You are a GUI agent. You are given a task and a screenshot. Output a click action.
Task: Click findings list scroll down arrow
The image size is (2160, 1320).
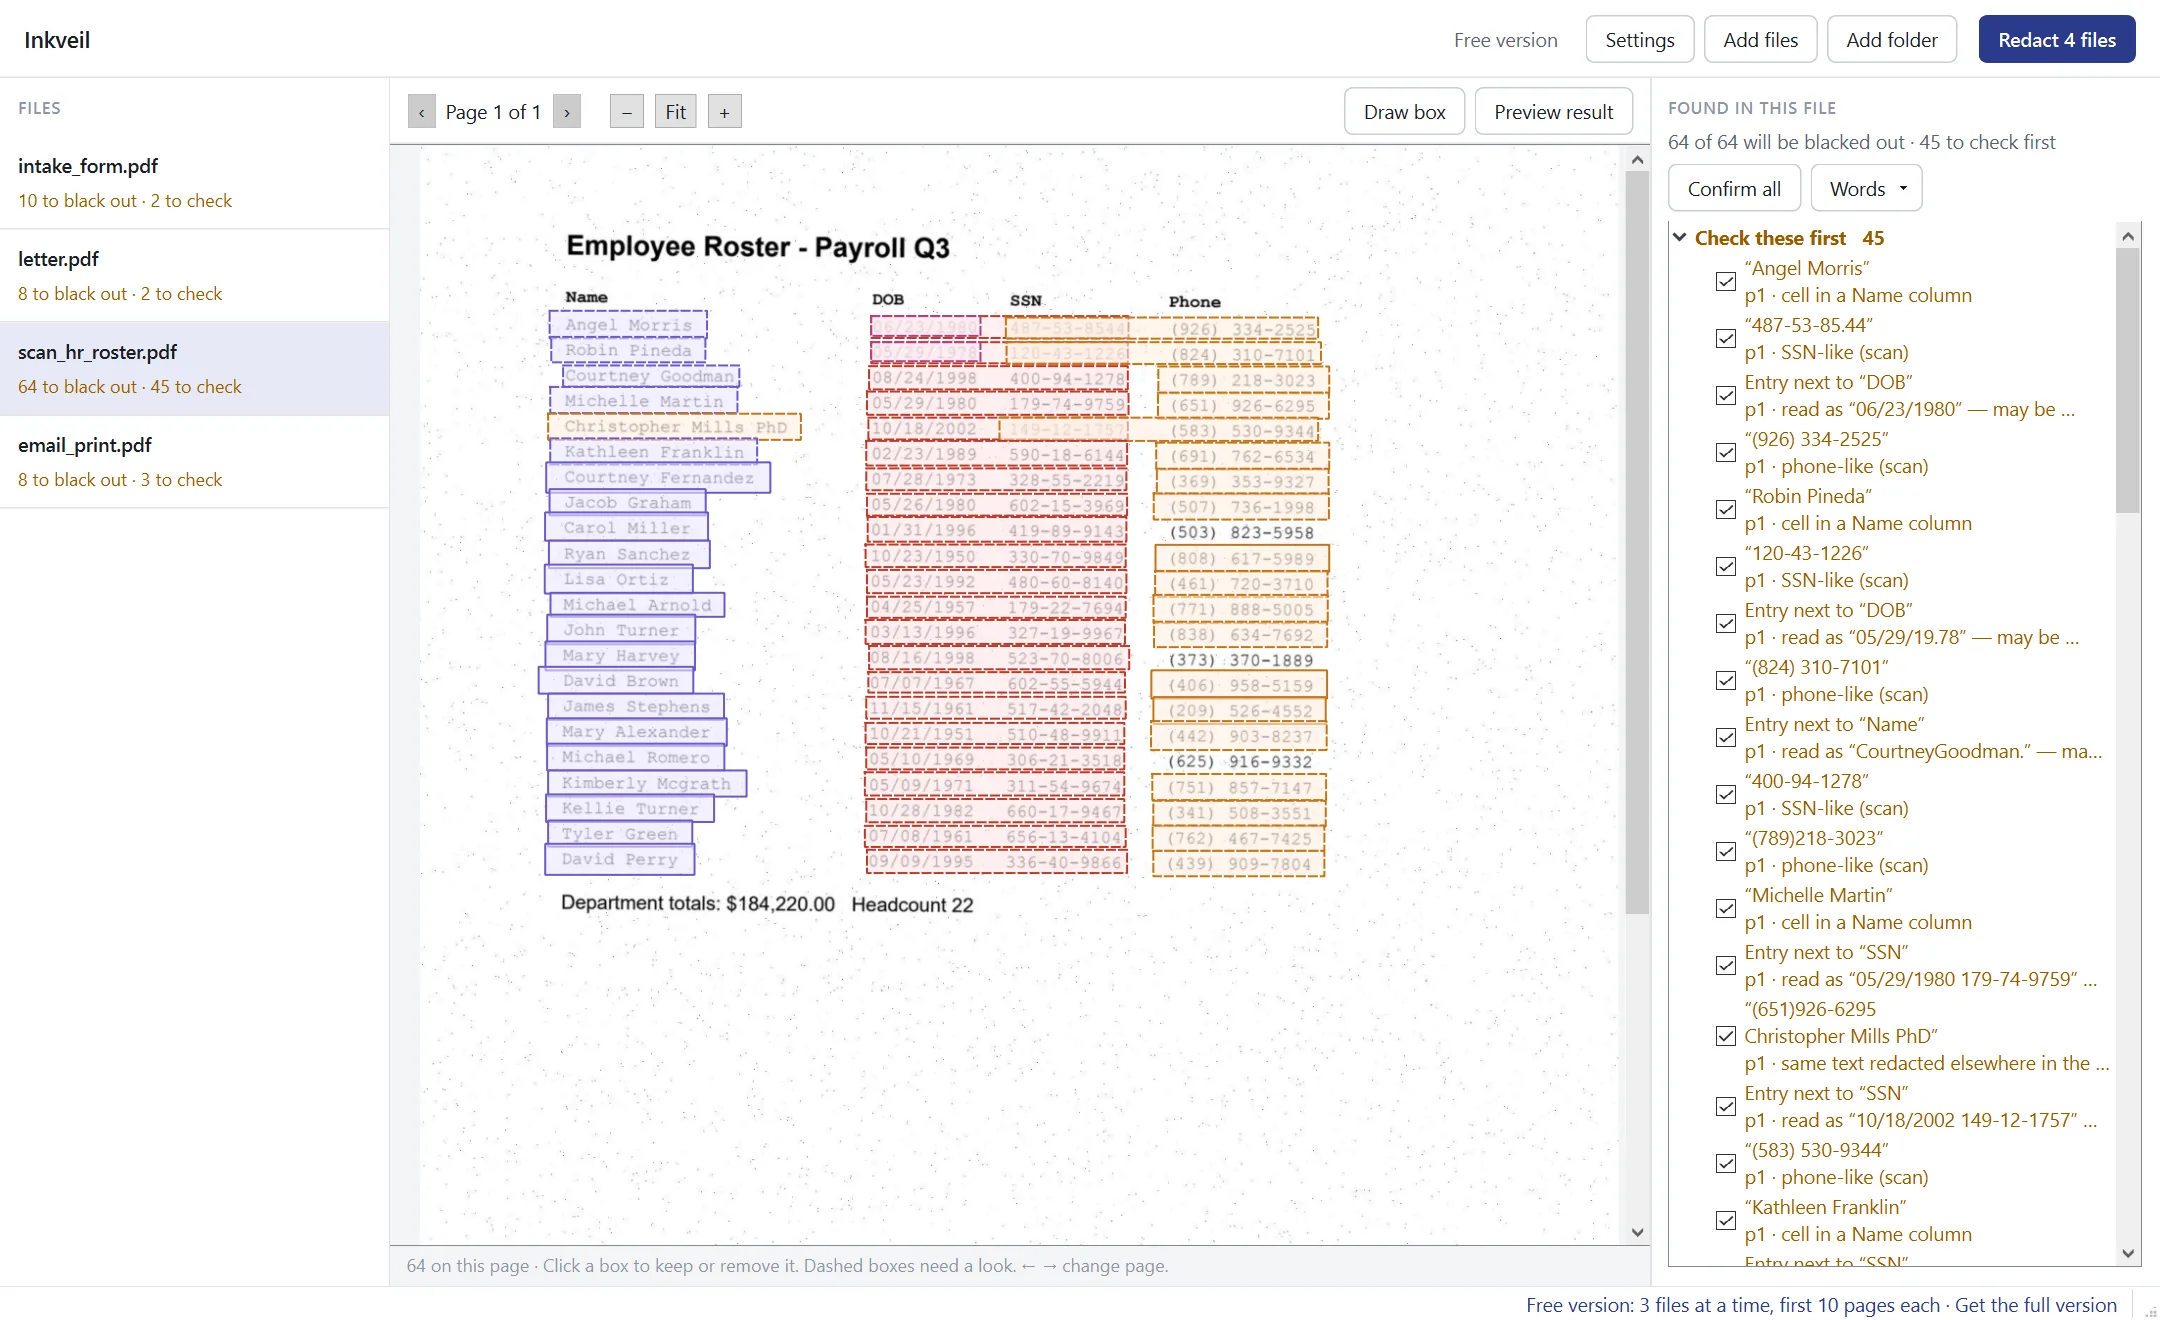tap(2128, 1253)
